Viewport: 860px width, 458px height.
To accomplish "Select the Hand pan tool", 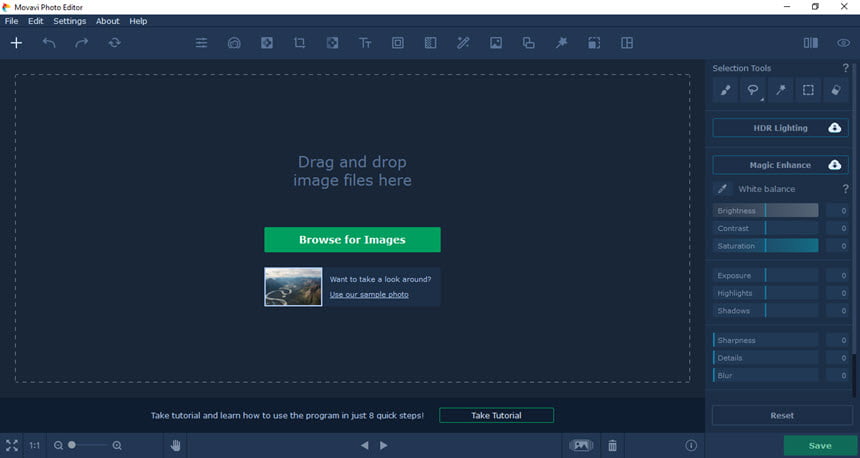I will click(x=176, y=445).
